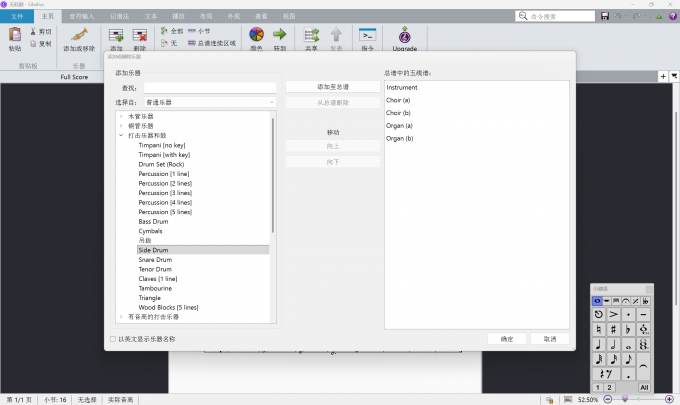680x405 pixels.
Task: Click the Delete bars icon with red X
Action: [x=140, y=35]
